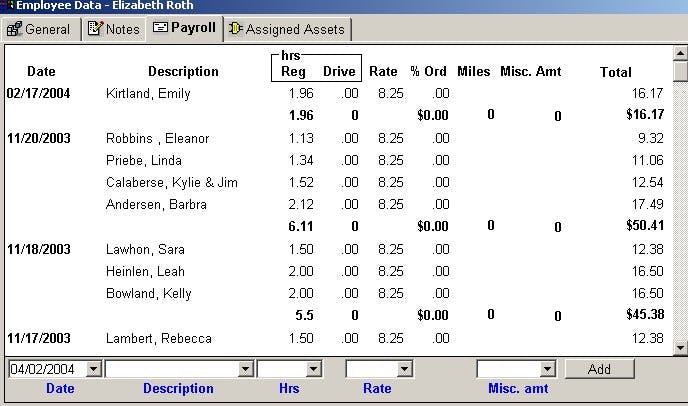Click the empty Misc. amt entry field
Image resolution: width=688 pixels, height=406 pixels.
tap(509, 369)
